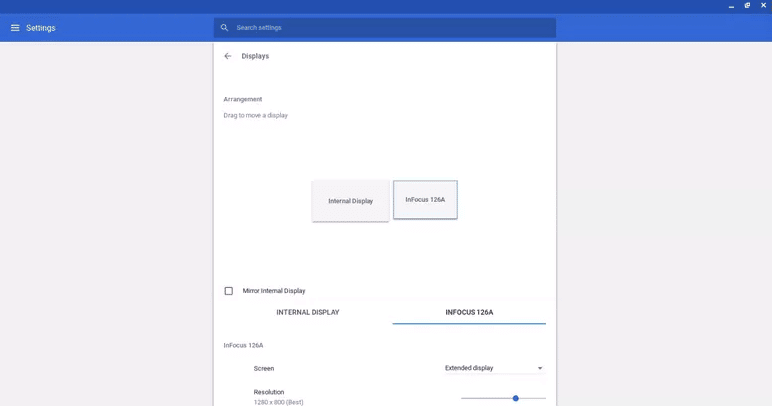Image resolution: width=772 pixels, height=406 pixels.
Task: Click the 'Drag to move a display' text
Action: click(x=256, y=115)
